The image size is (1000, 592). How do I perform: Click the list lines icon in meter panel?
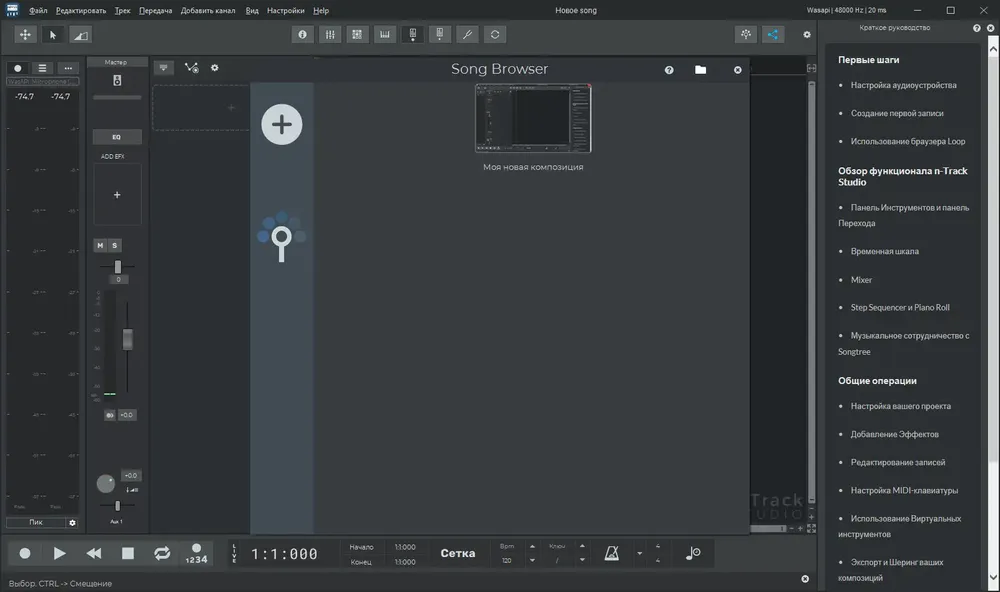[x=42, y=68]
